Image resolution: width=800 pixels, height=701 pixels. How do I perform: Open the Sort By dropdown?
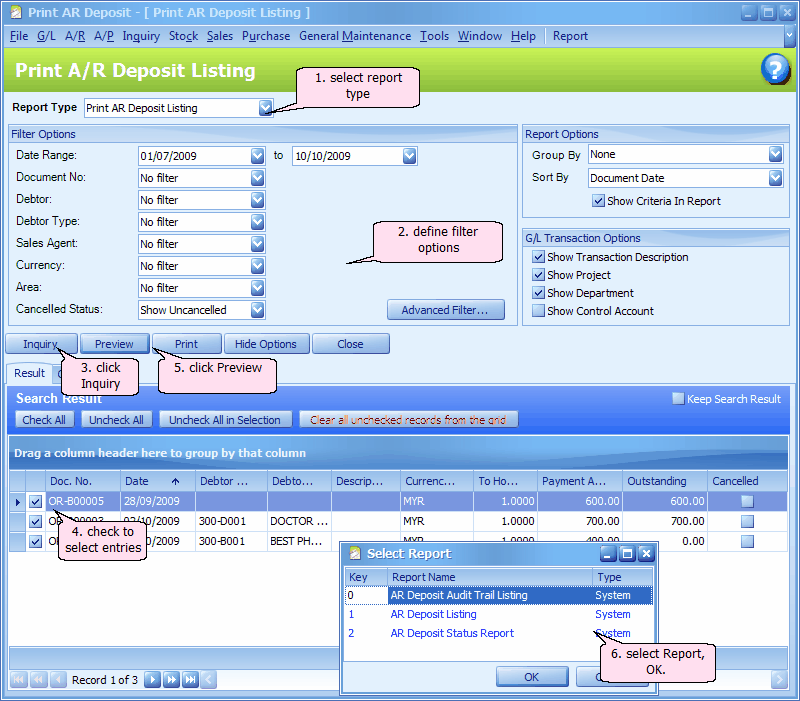[x=775, y=178]
